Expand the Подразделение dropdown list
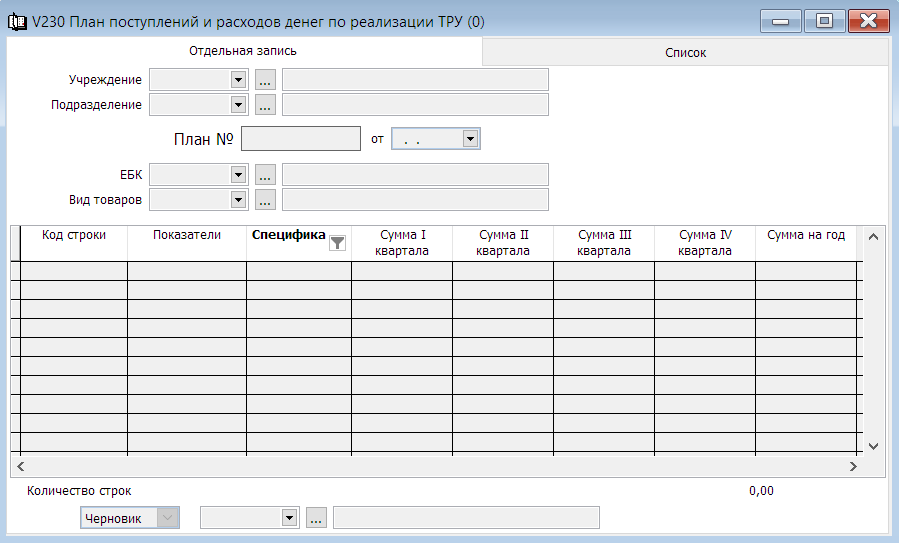 pyautogui.click(x=239, y=104)
